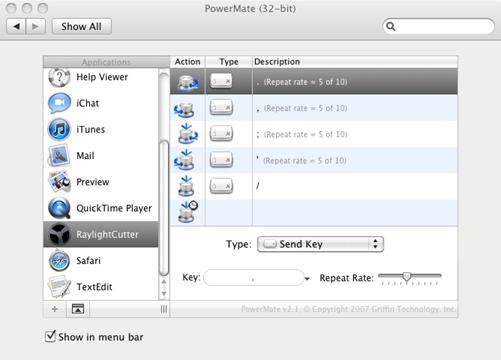This screenshot has width=501, height=360.
Task: Select the RaylightCutter application icon
Action: click(59, 234)
